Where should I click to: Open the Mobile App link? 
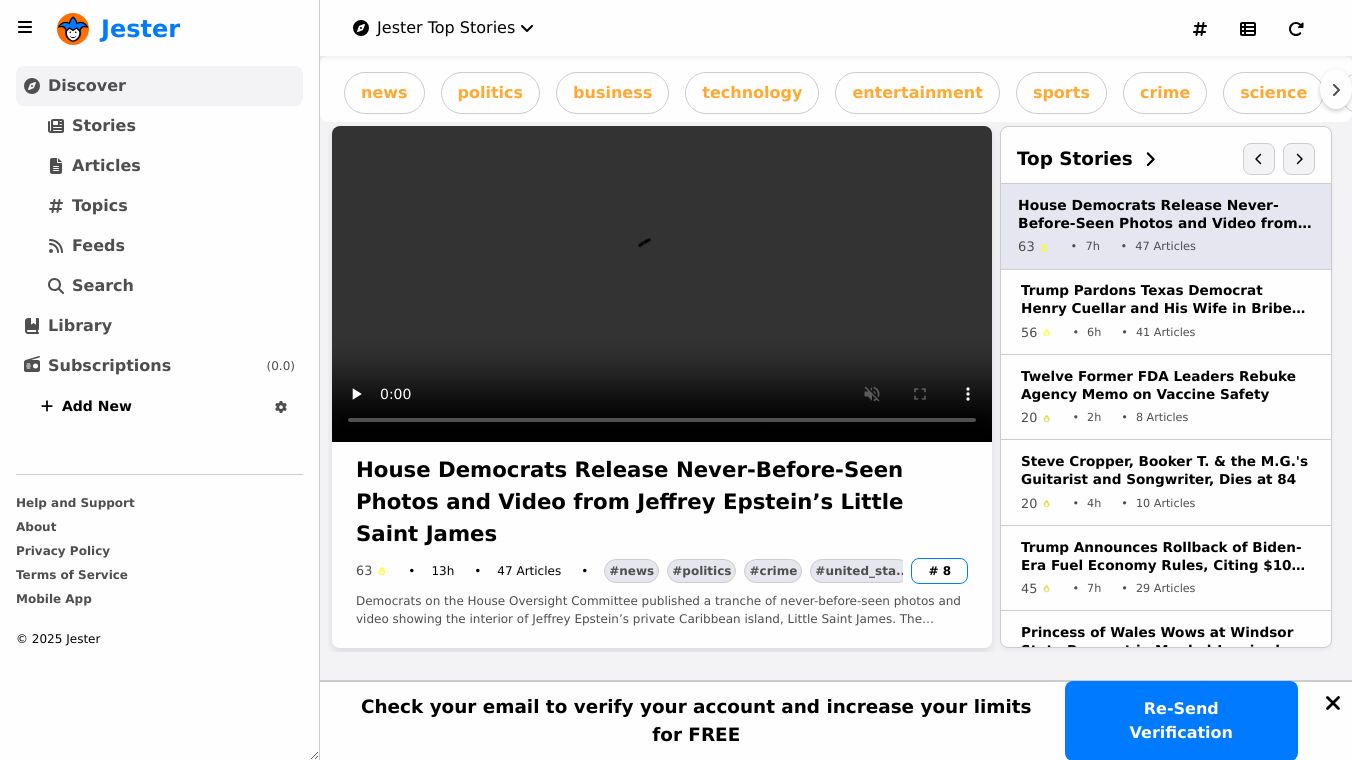[x=54, y=599]
